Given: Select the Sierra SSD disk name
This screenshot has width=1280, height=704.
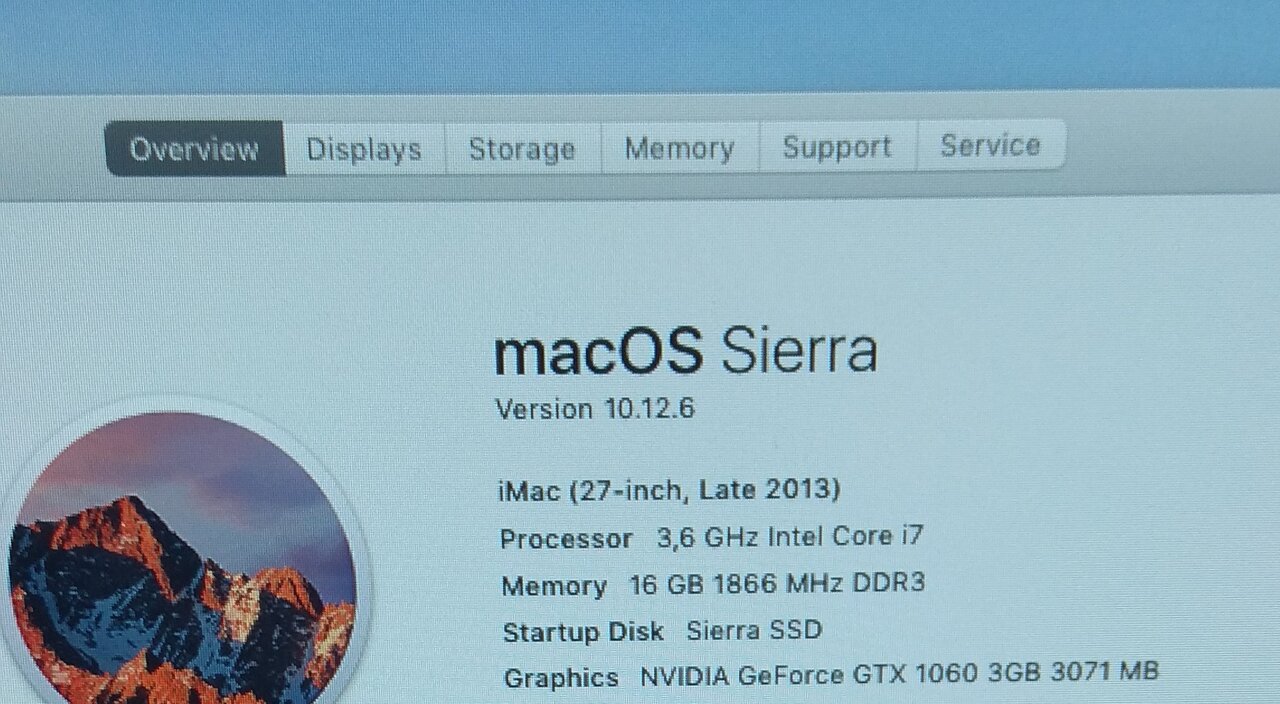Looking at the screenshot, I should (754, 630).
